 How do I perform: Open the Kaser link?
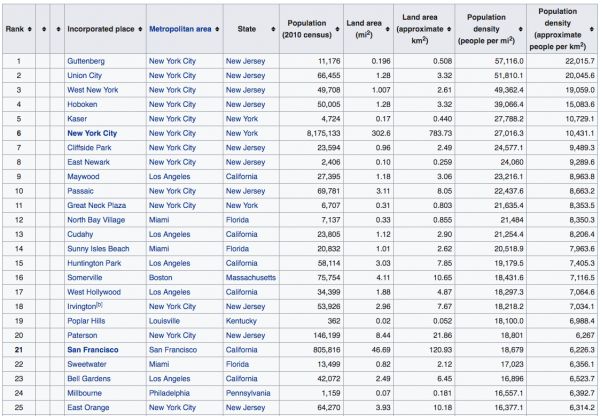pyautogui.click(x=77, y=119)
